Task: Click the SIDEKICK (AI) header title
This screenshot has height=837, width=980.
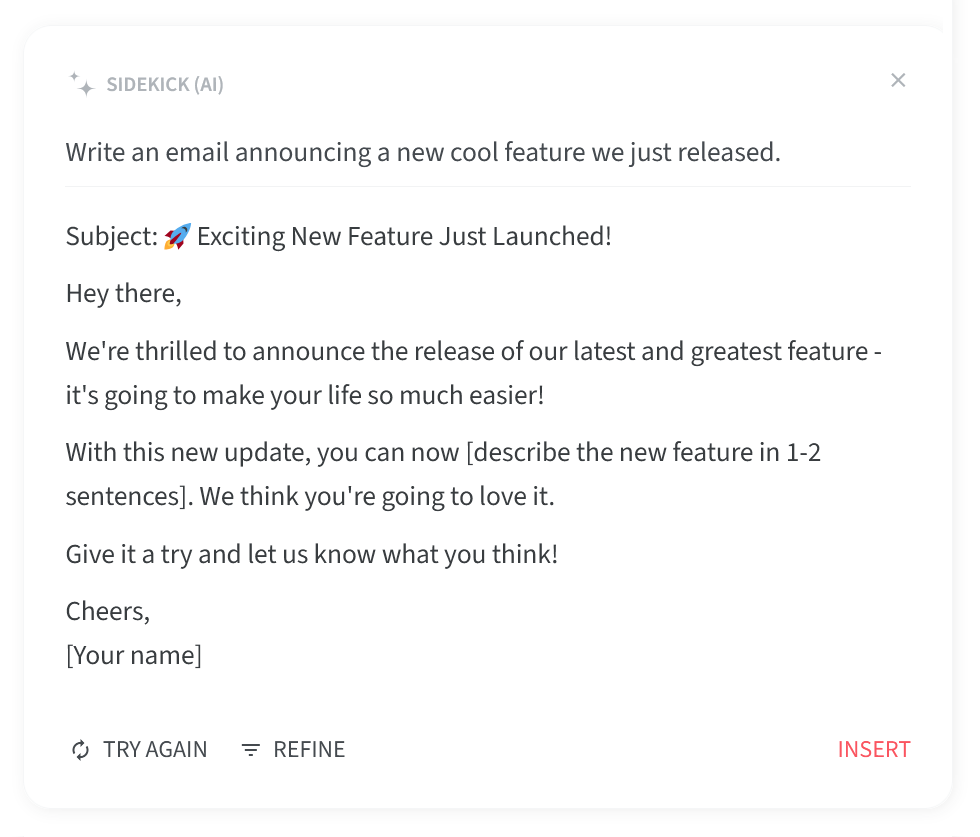Action: click(165, 84)
